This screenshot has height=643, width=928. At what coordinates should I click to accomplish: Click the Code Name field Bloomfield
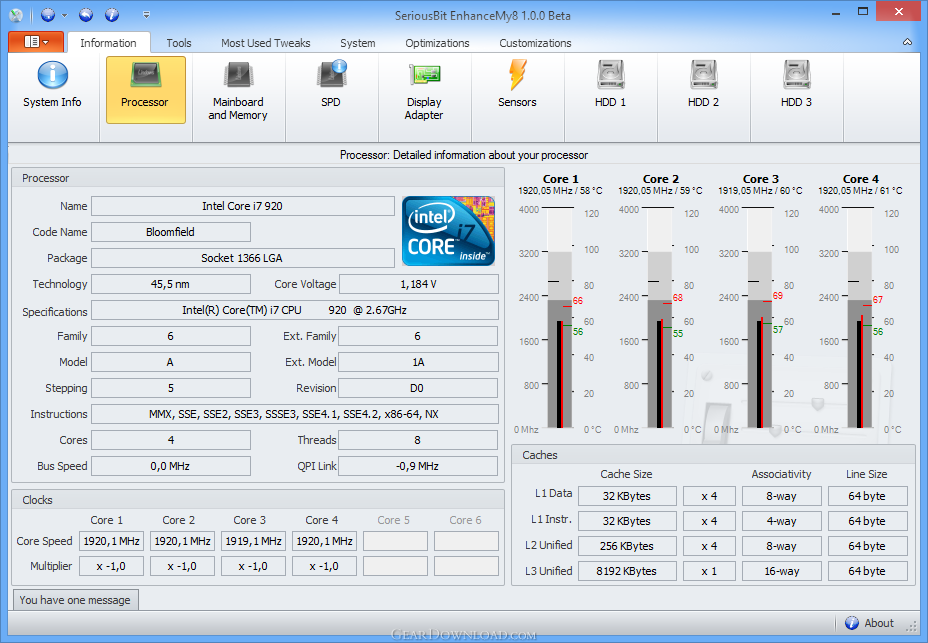click(x=170, y=232)
